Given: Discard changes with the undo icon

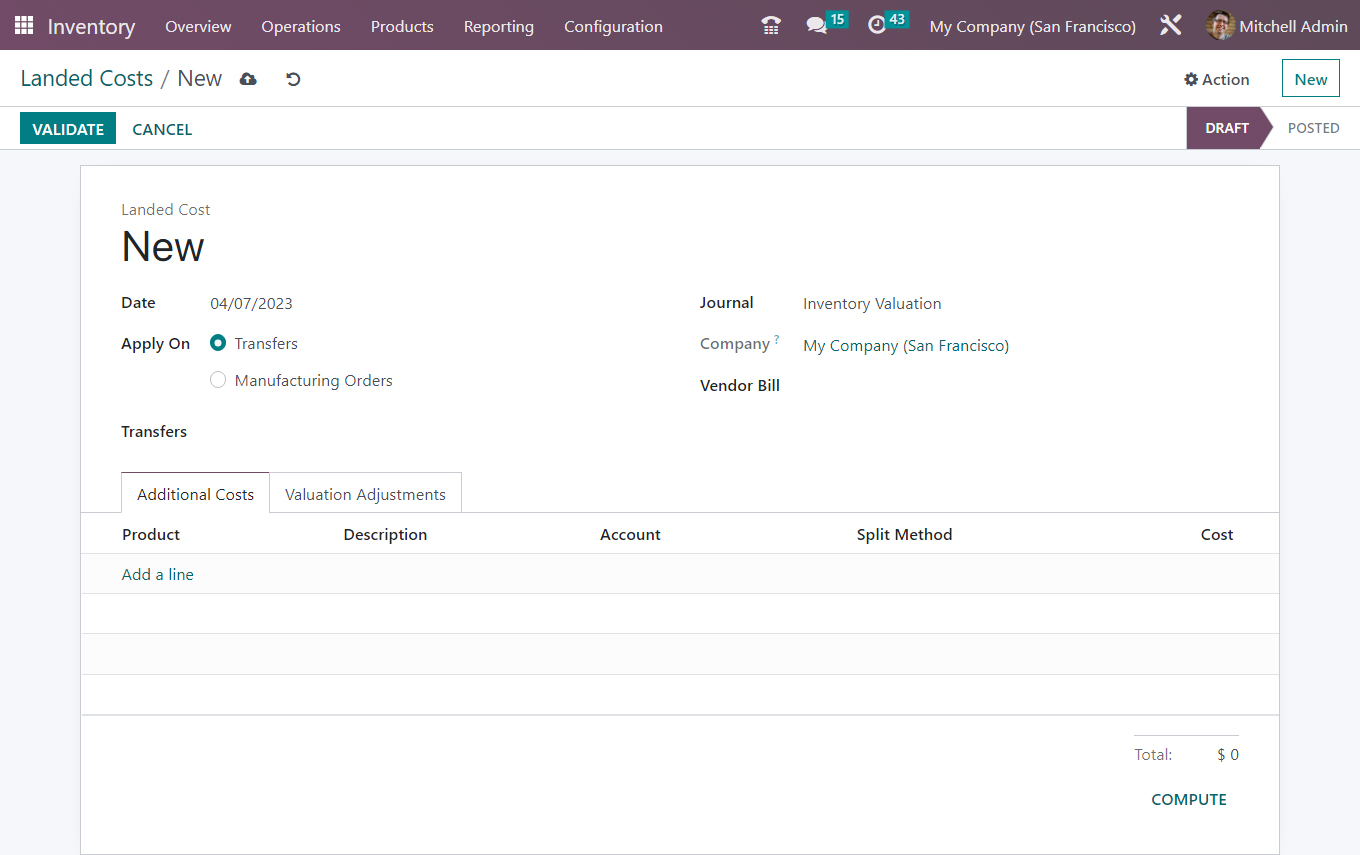Looking at the screenshot, I should tap(292, 78).
